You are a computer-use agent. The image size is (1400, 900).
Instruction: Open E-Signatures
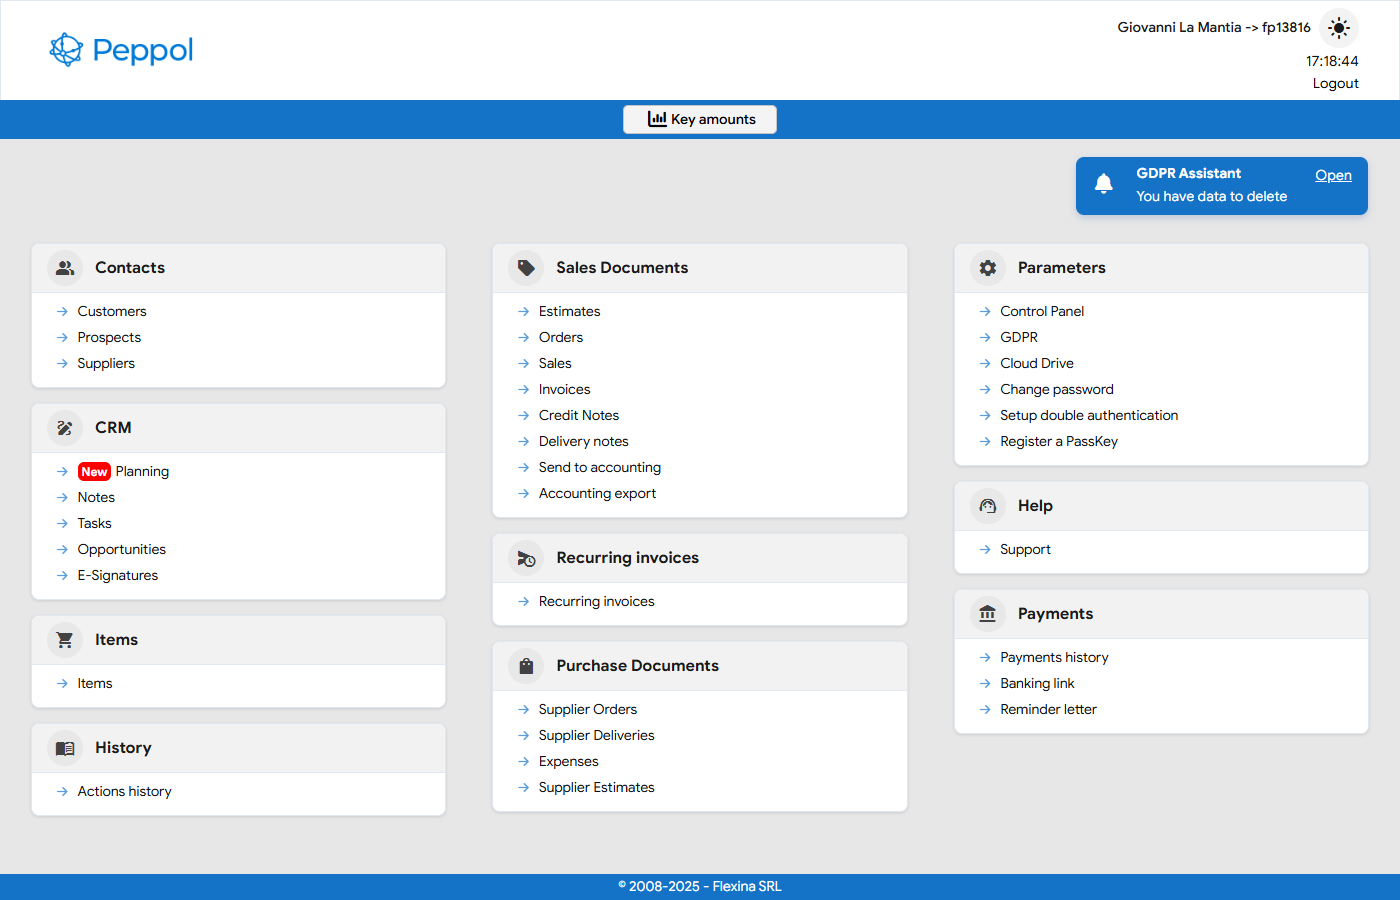[118, 575]
